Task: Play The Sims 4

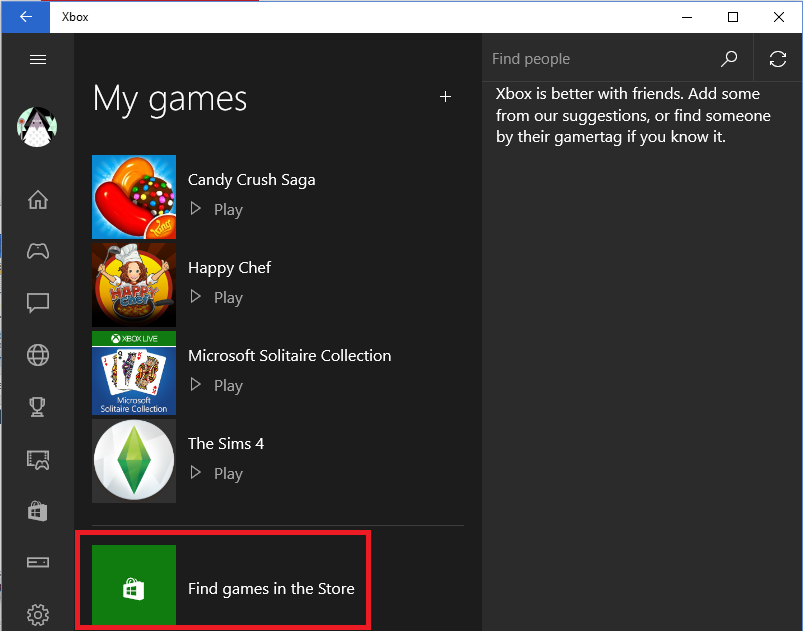Action: [215, 473]
